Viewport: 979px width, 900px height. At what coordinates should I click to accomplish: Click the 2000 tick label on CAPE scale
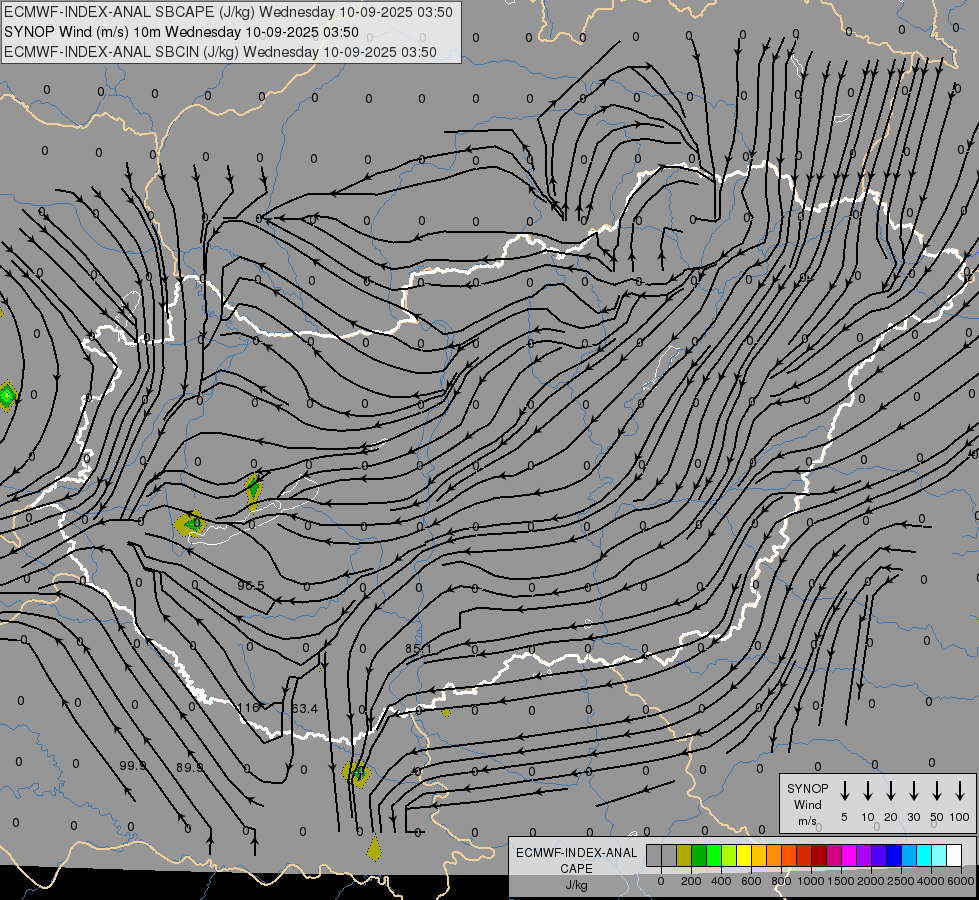coord(871,881)
